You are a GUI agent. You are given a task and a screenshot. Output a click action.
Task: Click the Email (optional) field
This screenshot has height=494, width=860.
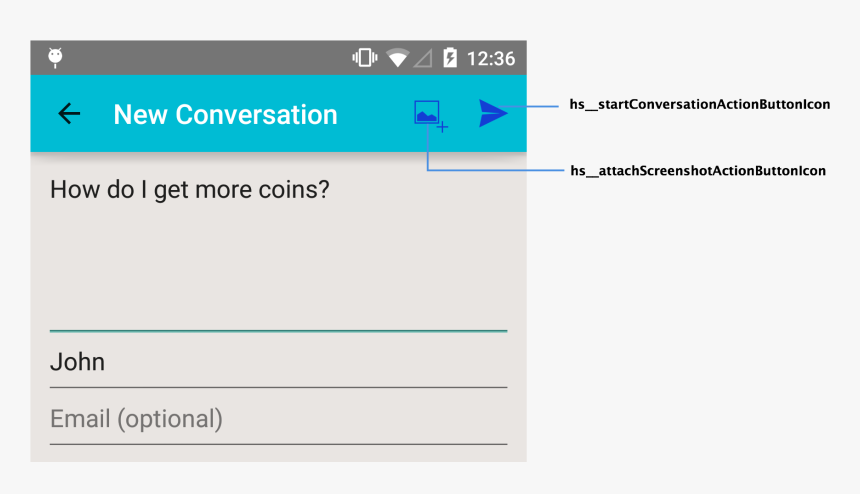click(279, 419)
